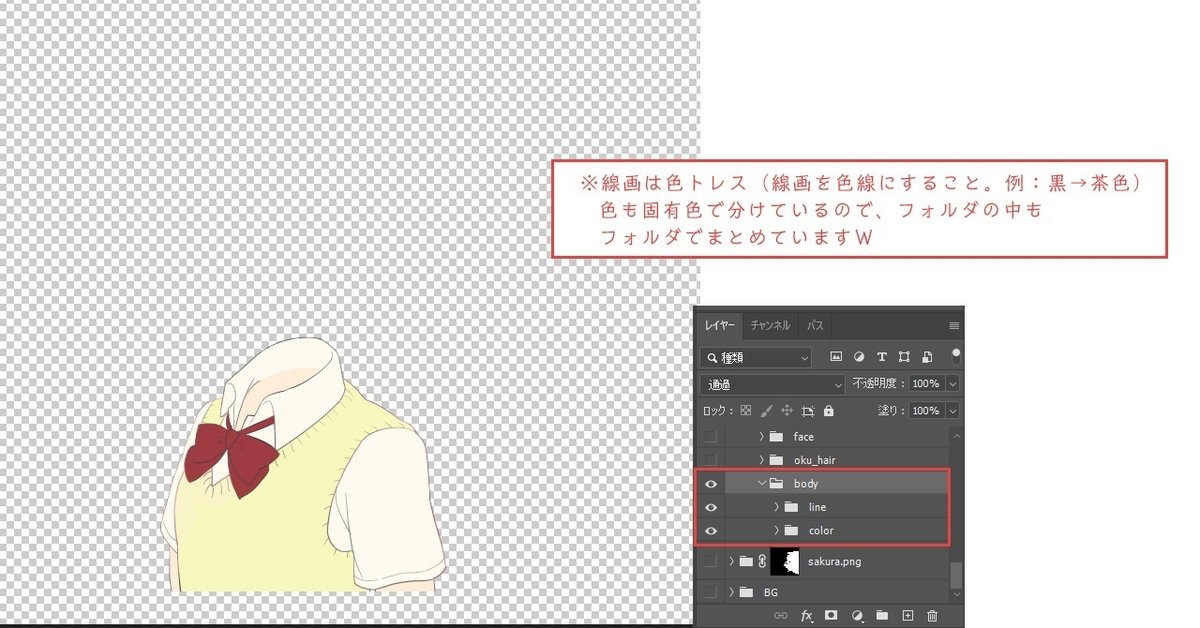Hide the line group with eye icon

(x=711, y=507)
